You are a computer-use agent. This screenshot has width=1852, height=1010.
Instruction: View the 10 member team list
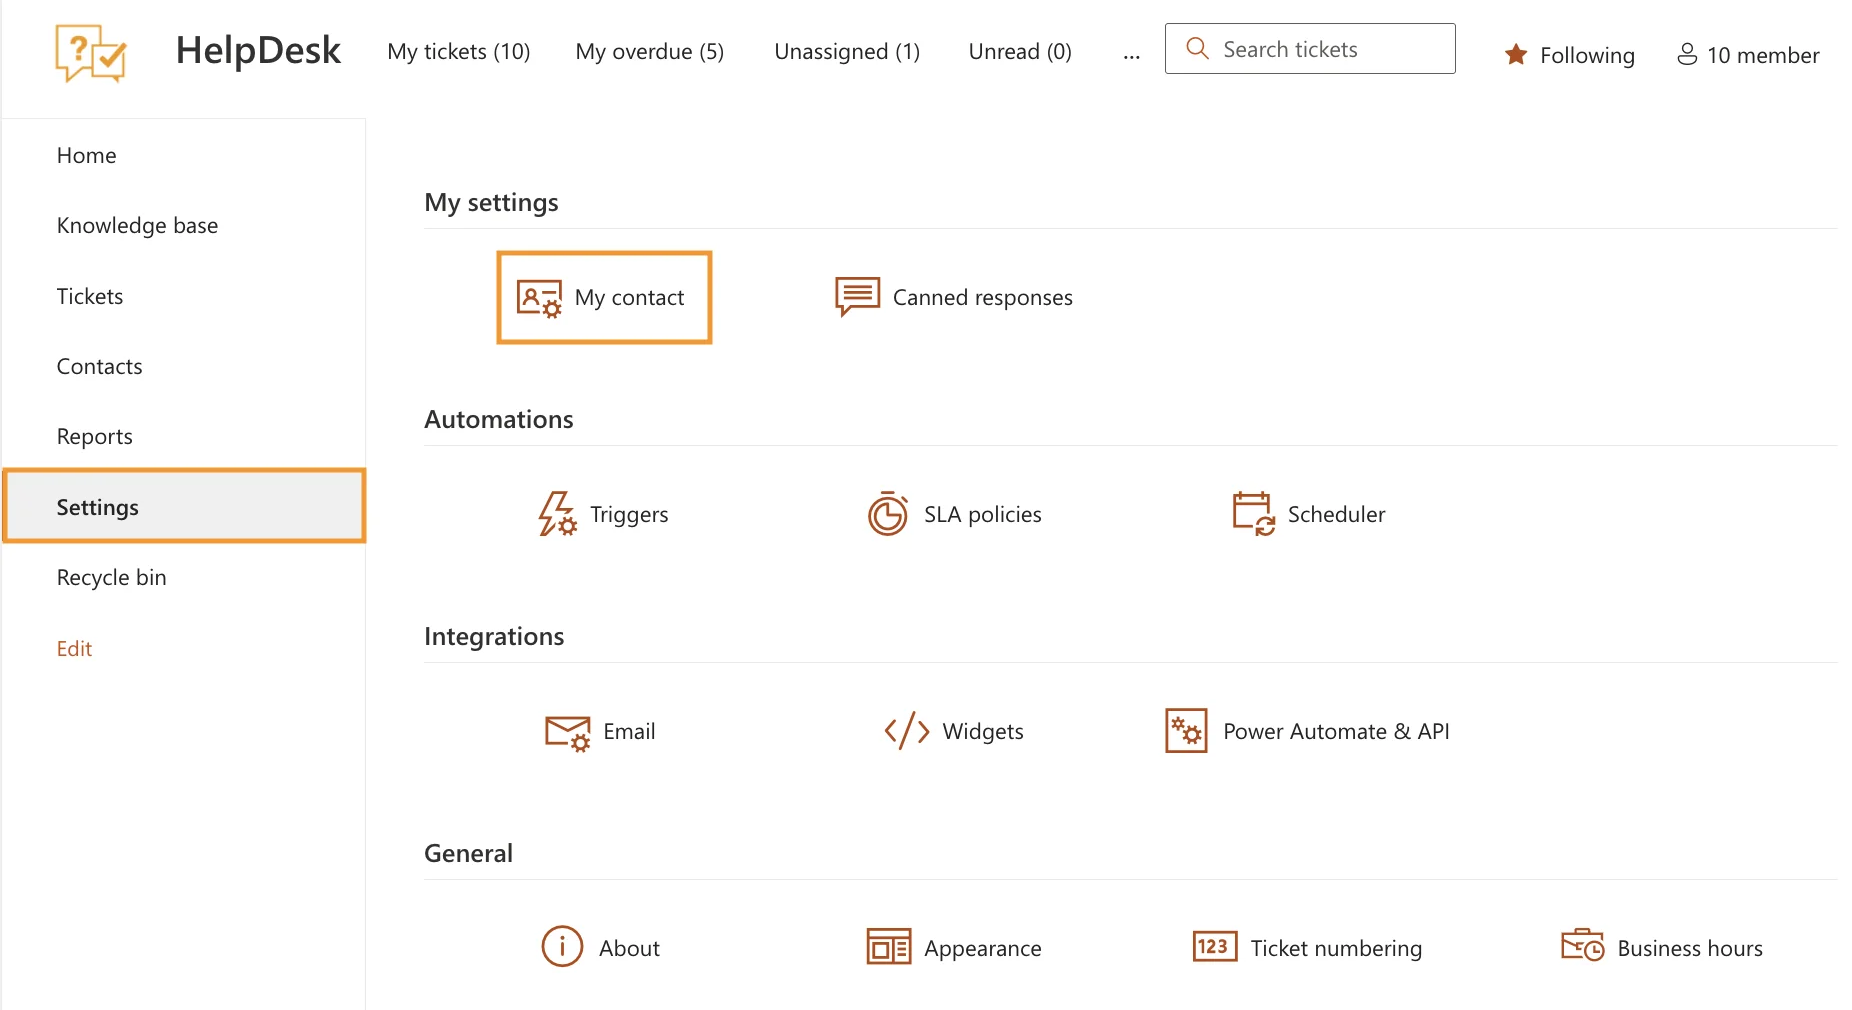[x=1747, y=55]
